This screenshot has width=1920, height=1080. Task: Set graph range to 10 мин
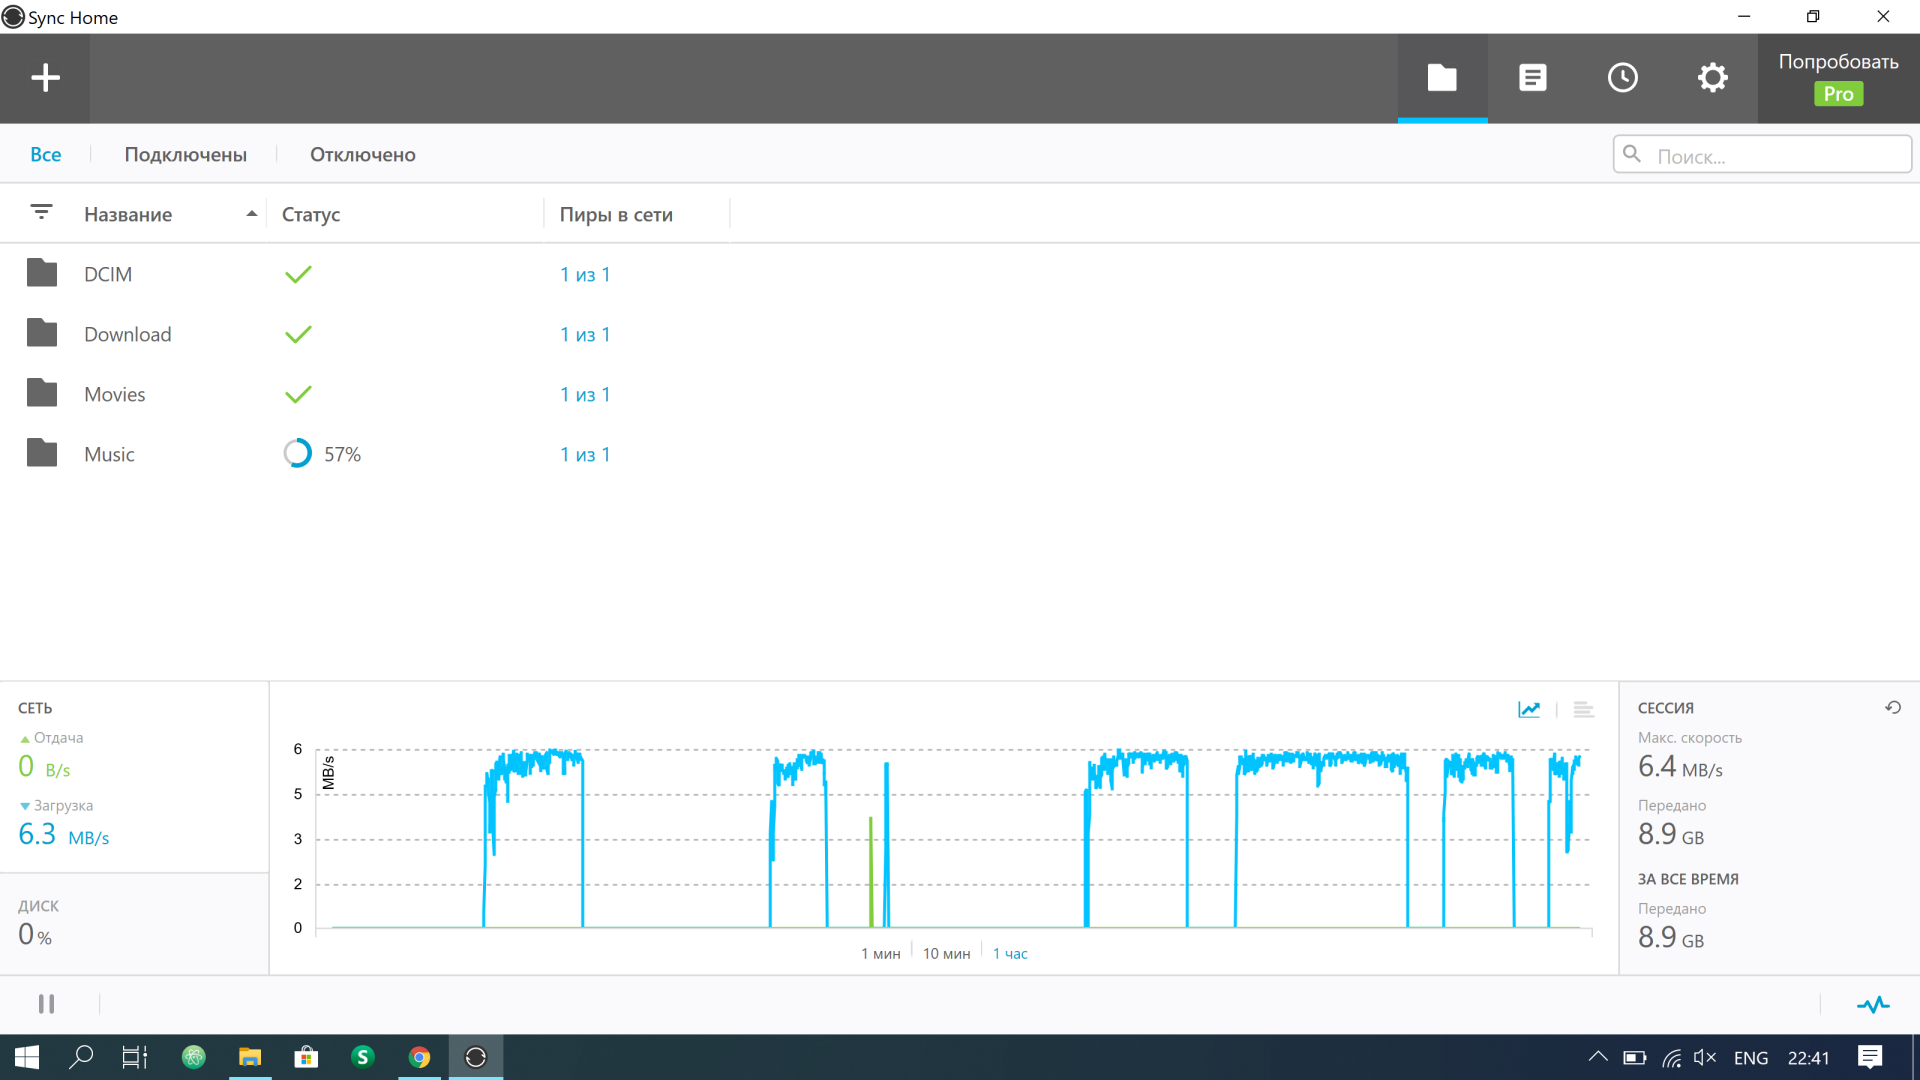[x=947, y=954]
